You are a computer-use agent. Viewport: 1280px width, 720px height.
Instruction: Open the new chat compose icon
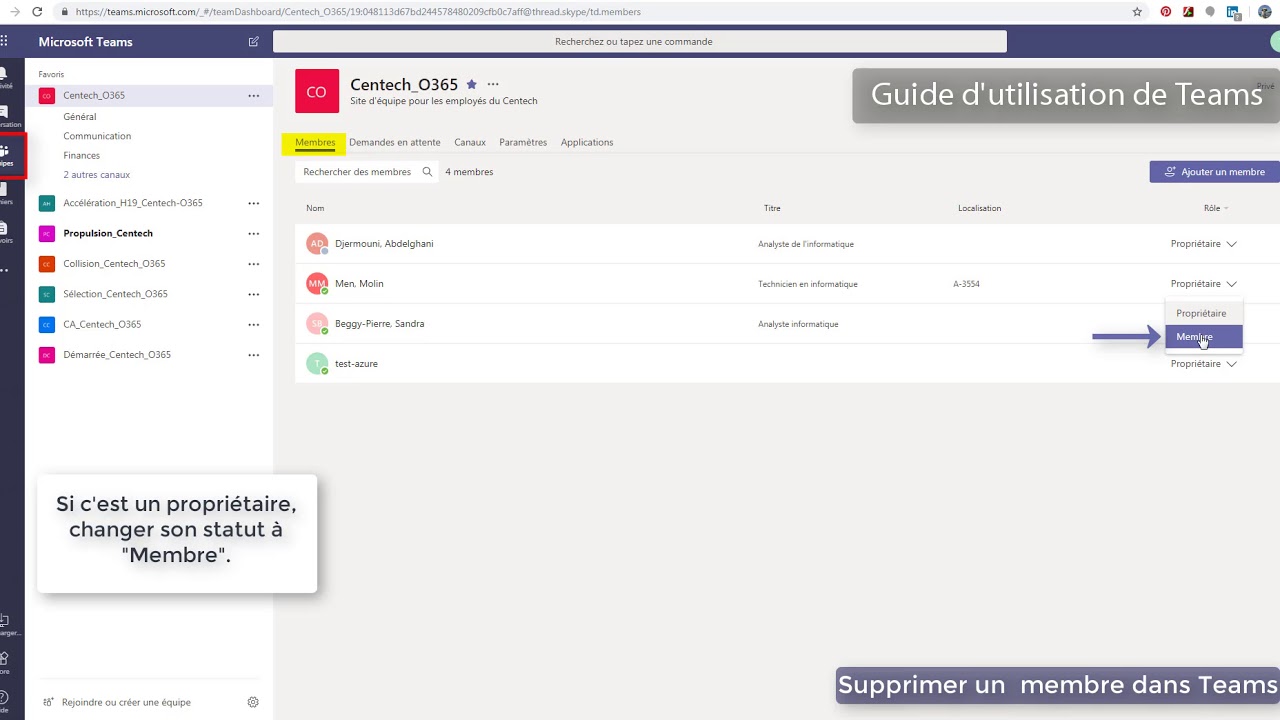[x=253, y=42]
